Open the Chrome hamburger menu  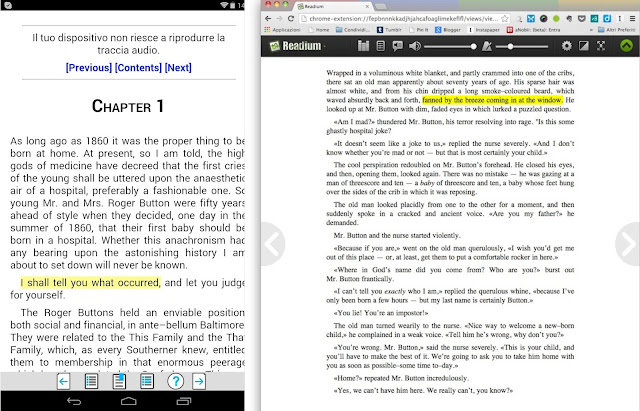click(x=632, y=19)
